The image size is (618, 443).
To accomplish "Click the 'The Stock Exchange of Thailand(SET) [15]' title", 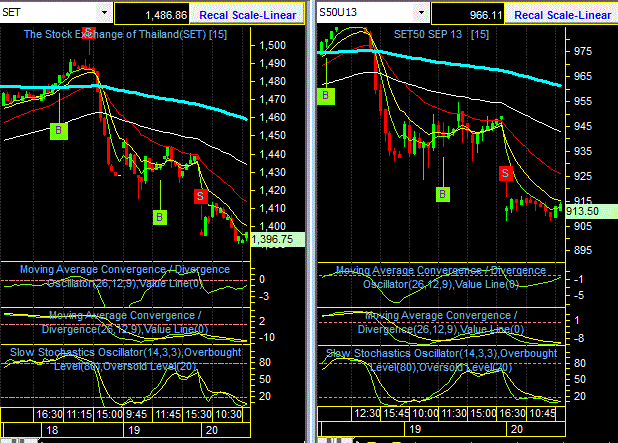I will (125, 34).
